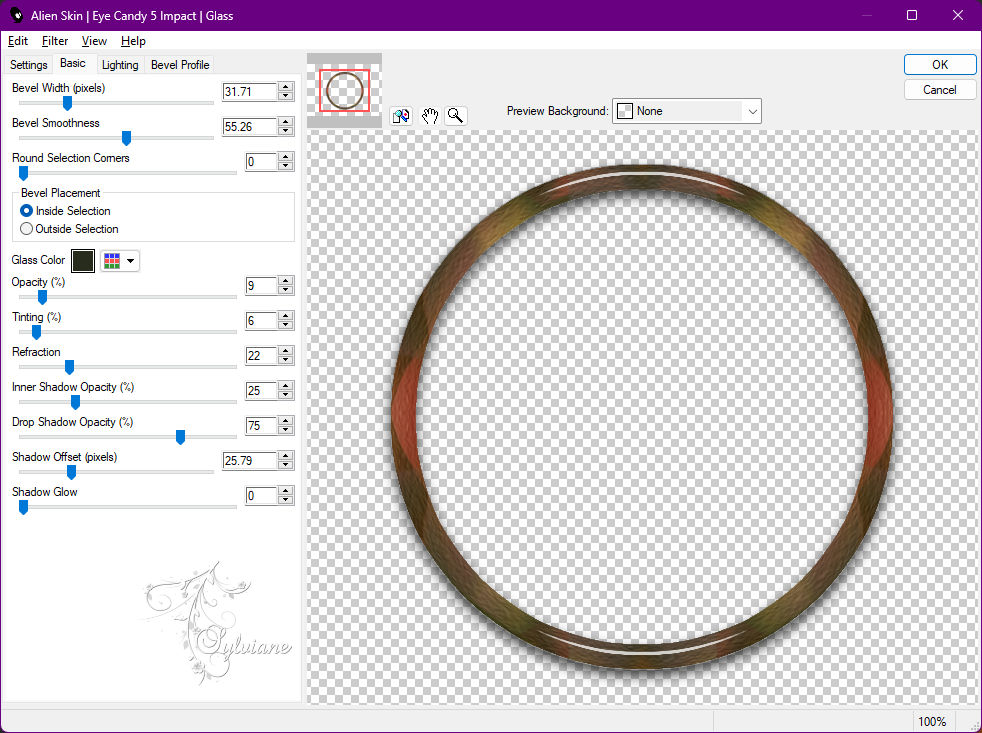
Task: Open the Filter menu
Action: 54,41
